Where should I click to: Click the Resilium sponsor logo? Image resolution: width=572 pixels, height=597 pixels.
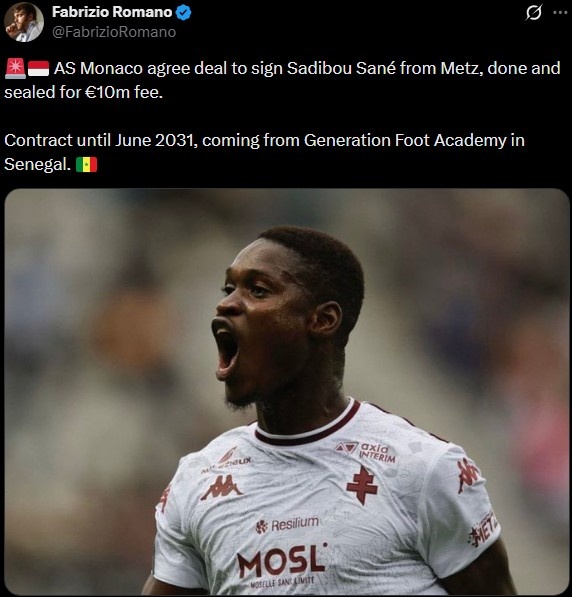tap(287, 525)
